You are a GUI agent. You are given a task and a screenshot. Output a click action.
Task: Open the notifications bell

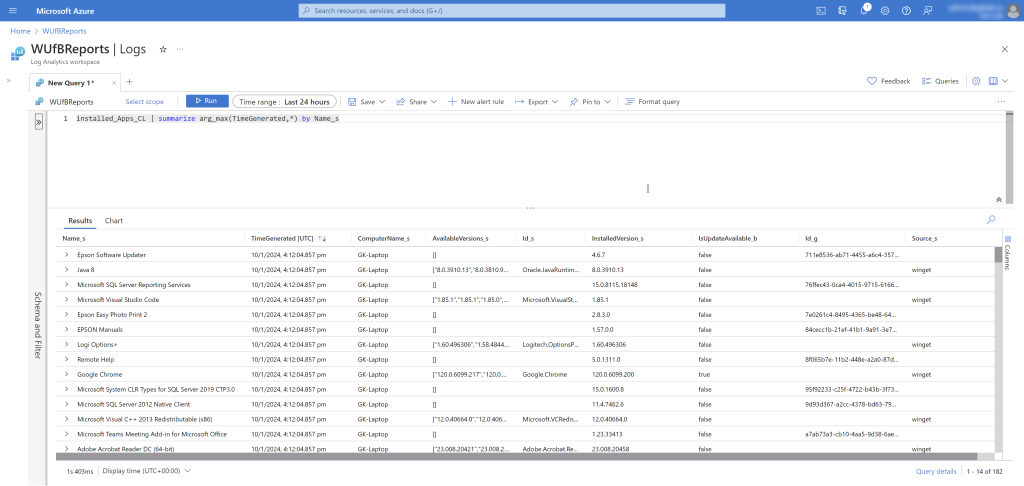864,10
